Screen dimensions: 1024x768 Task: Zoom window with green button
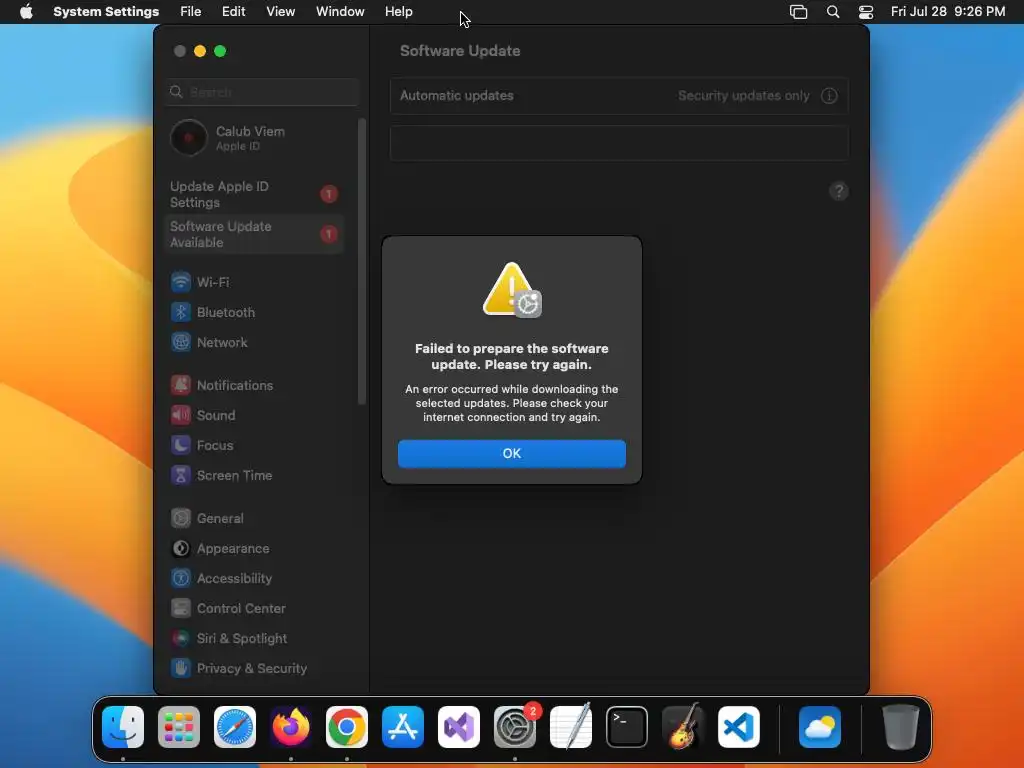[x=220, y=51]
